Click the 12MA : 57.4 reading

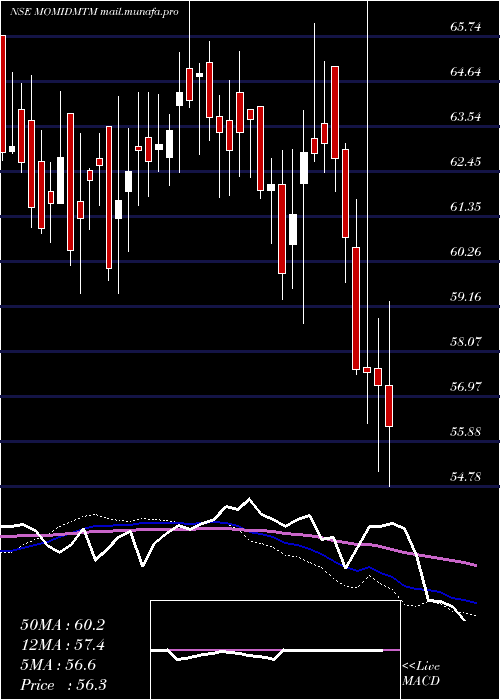[63, 645]
